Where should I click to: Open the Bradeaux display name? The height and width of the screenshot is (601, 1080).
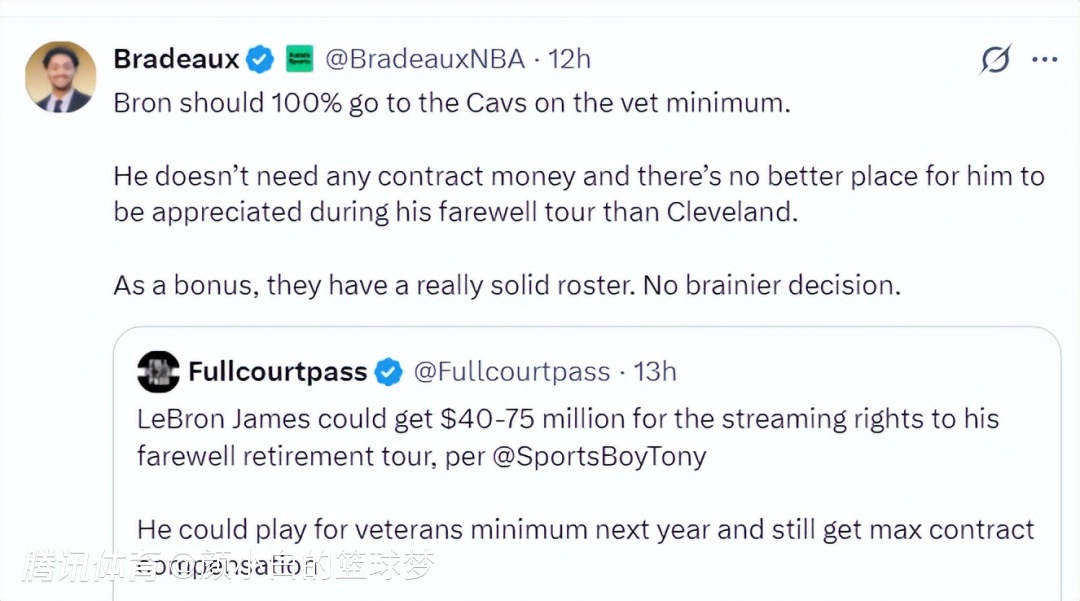(x=176, y=59)
